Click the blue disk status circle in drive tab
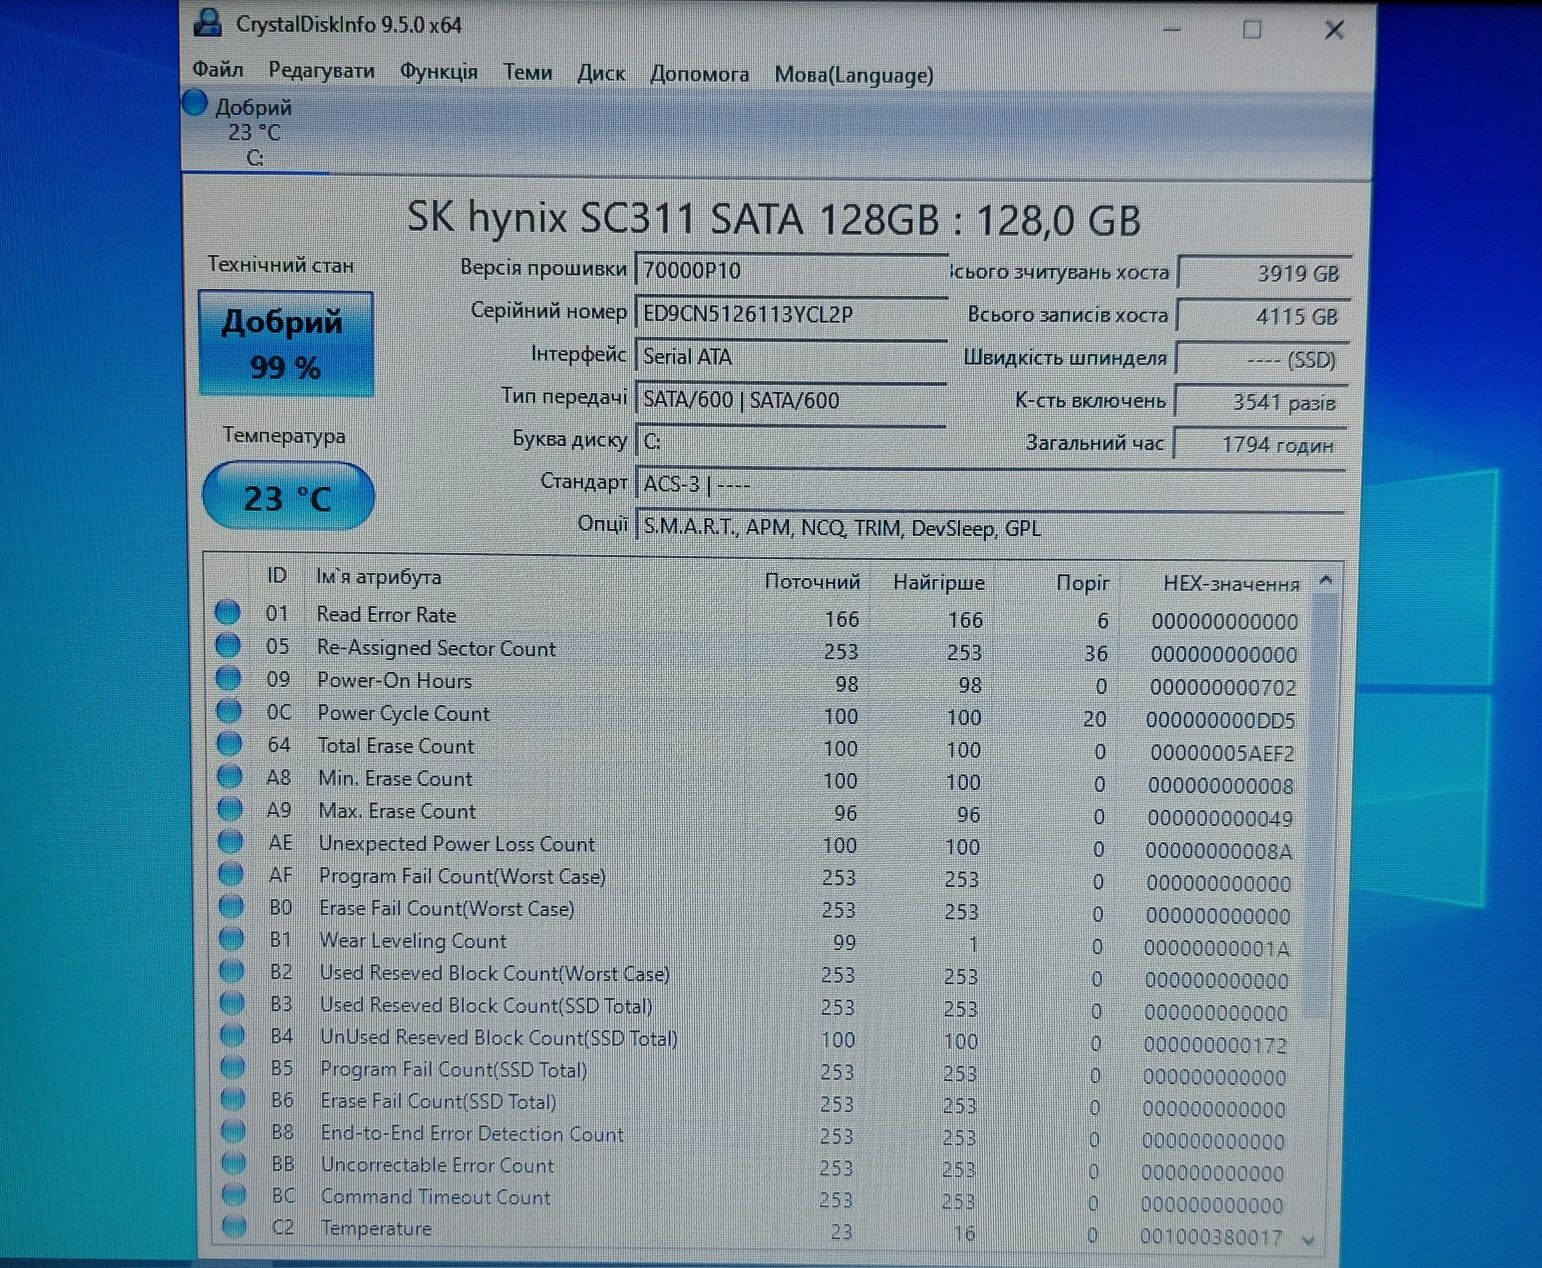 pos(195,103)
